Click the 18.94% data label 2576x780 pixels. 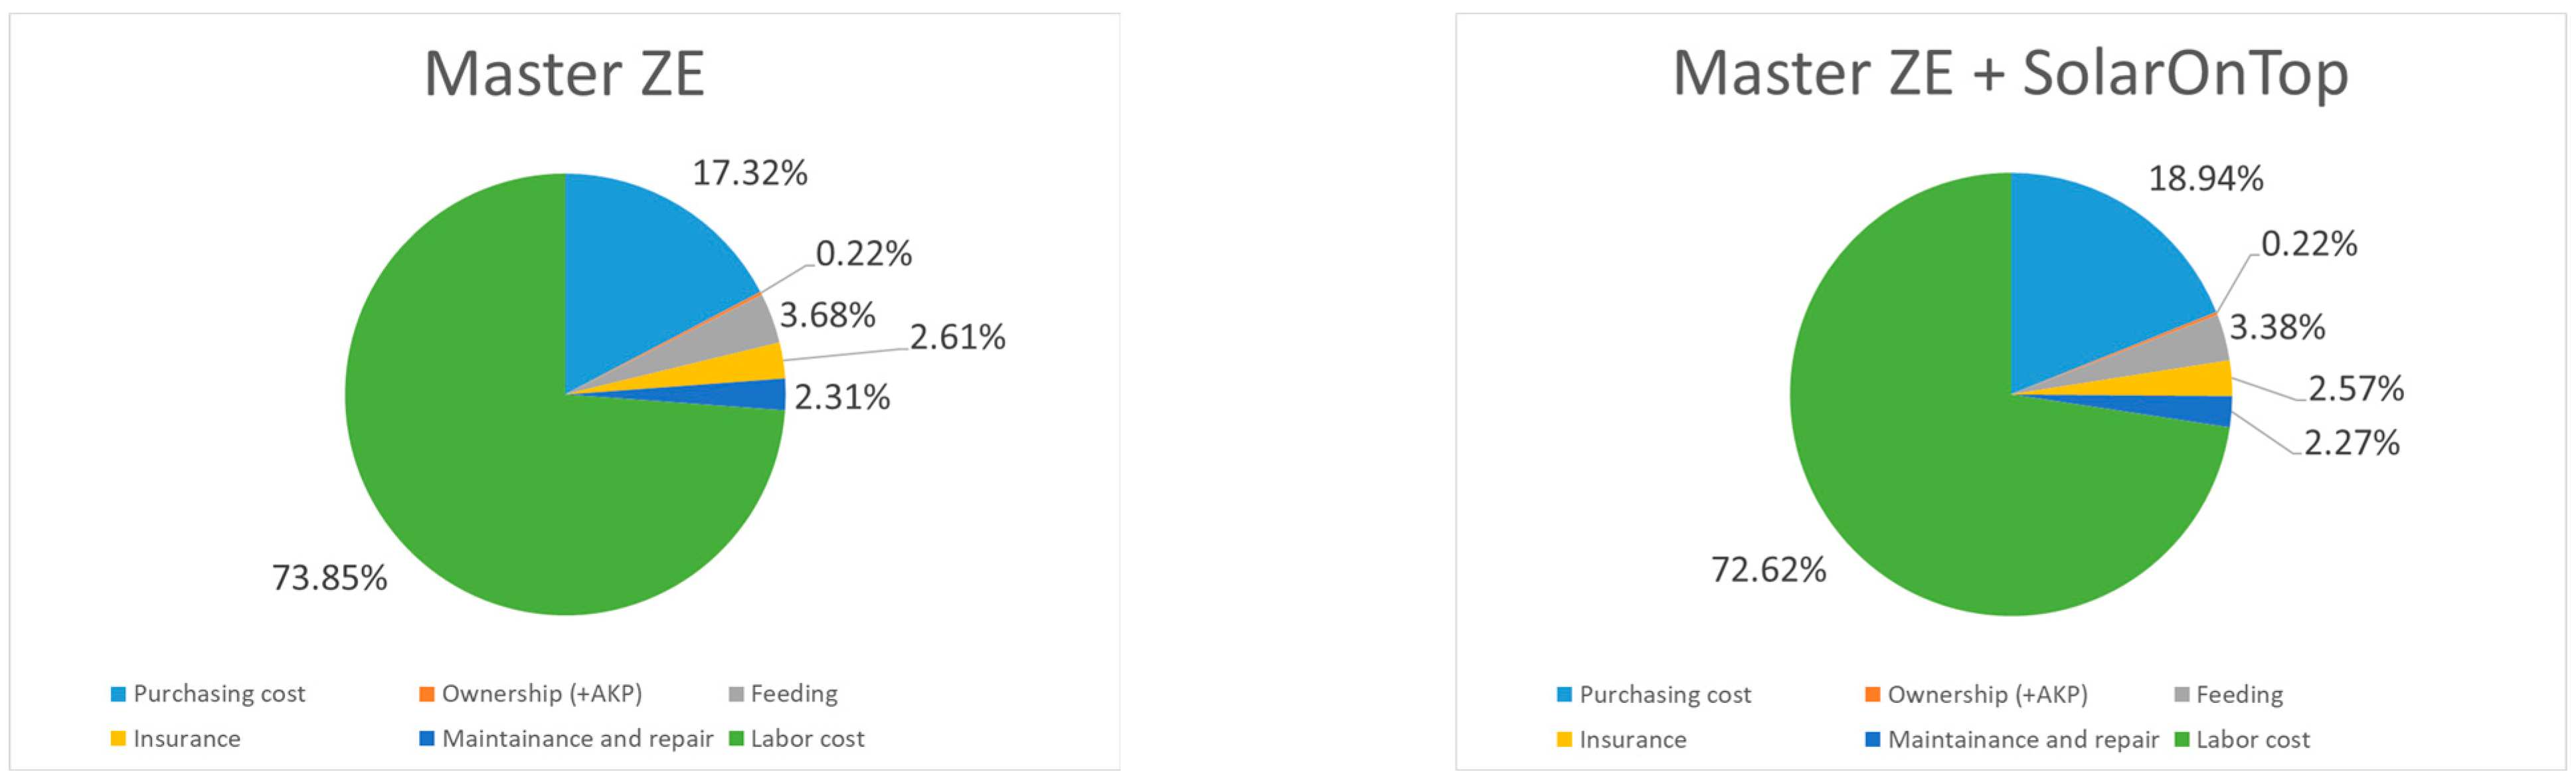[x=2206, y=179]
